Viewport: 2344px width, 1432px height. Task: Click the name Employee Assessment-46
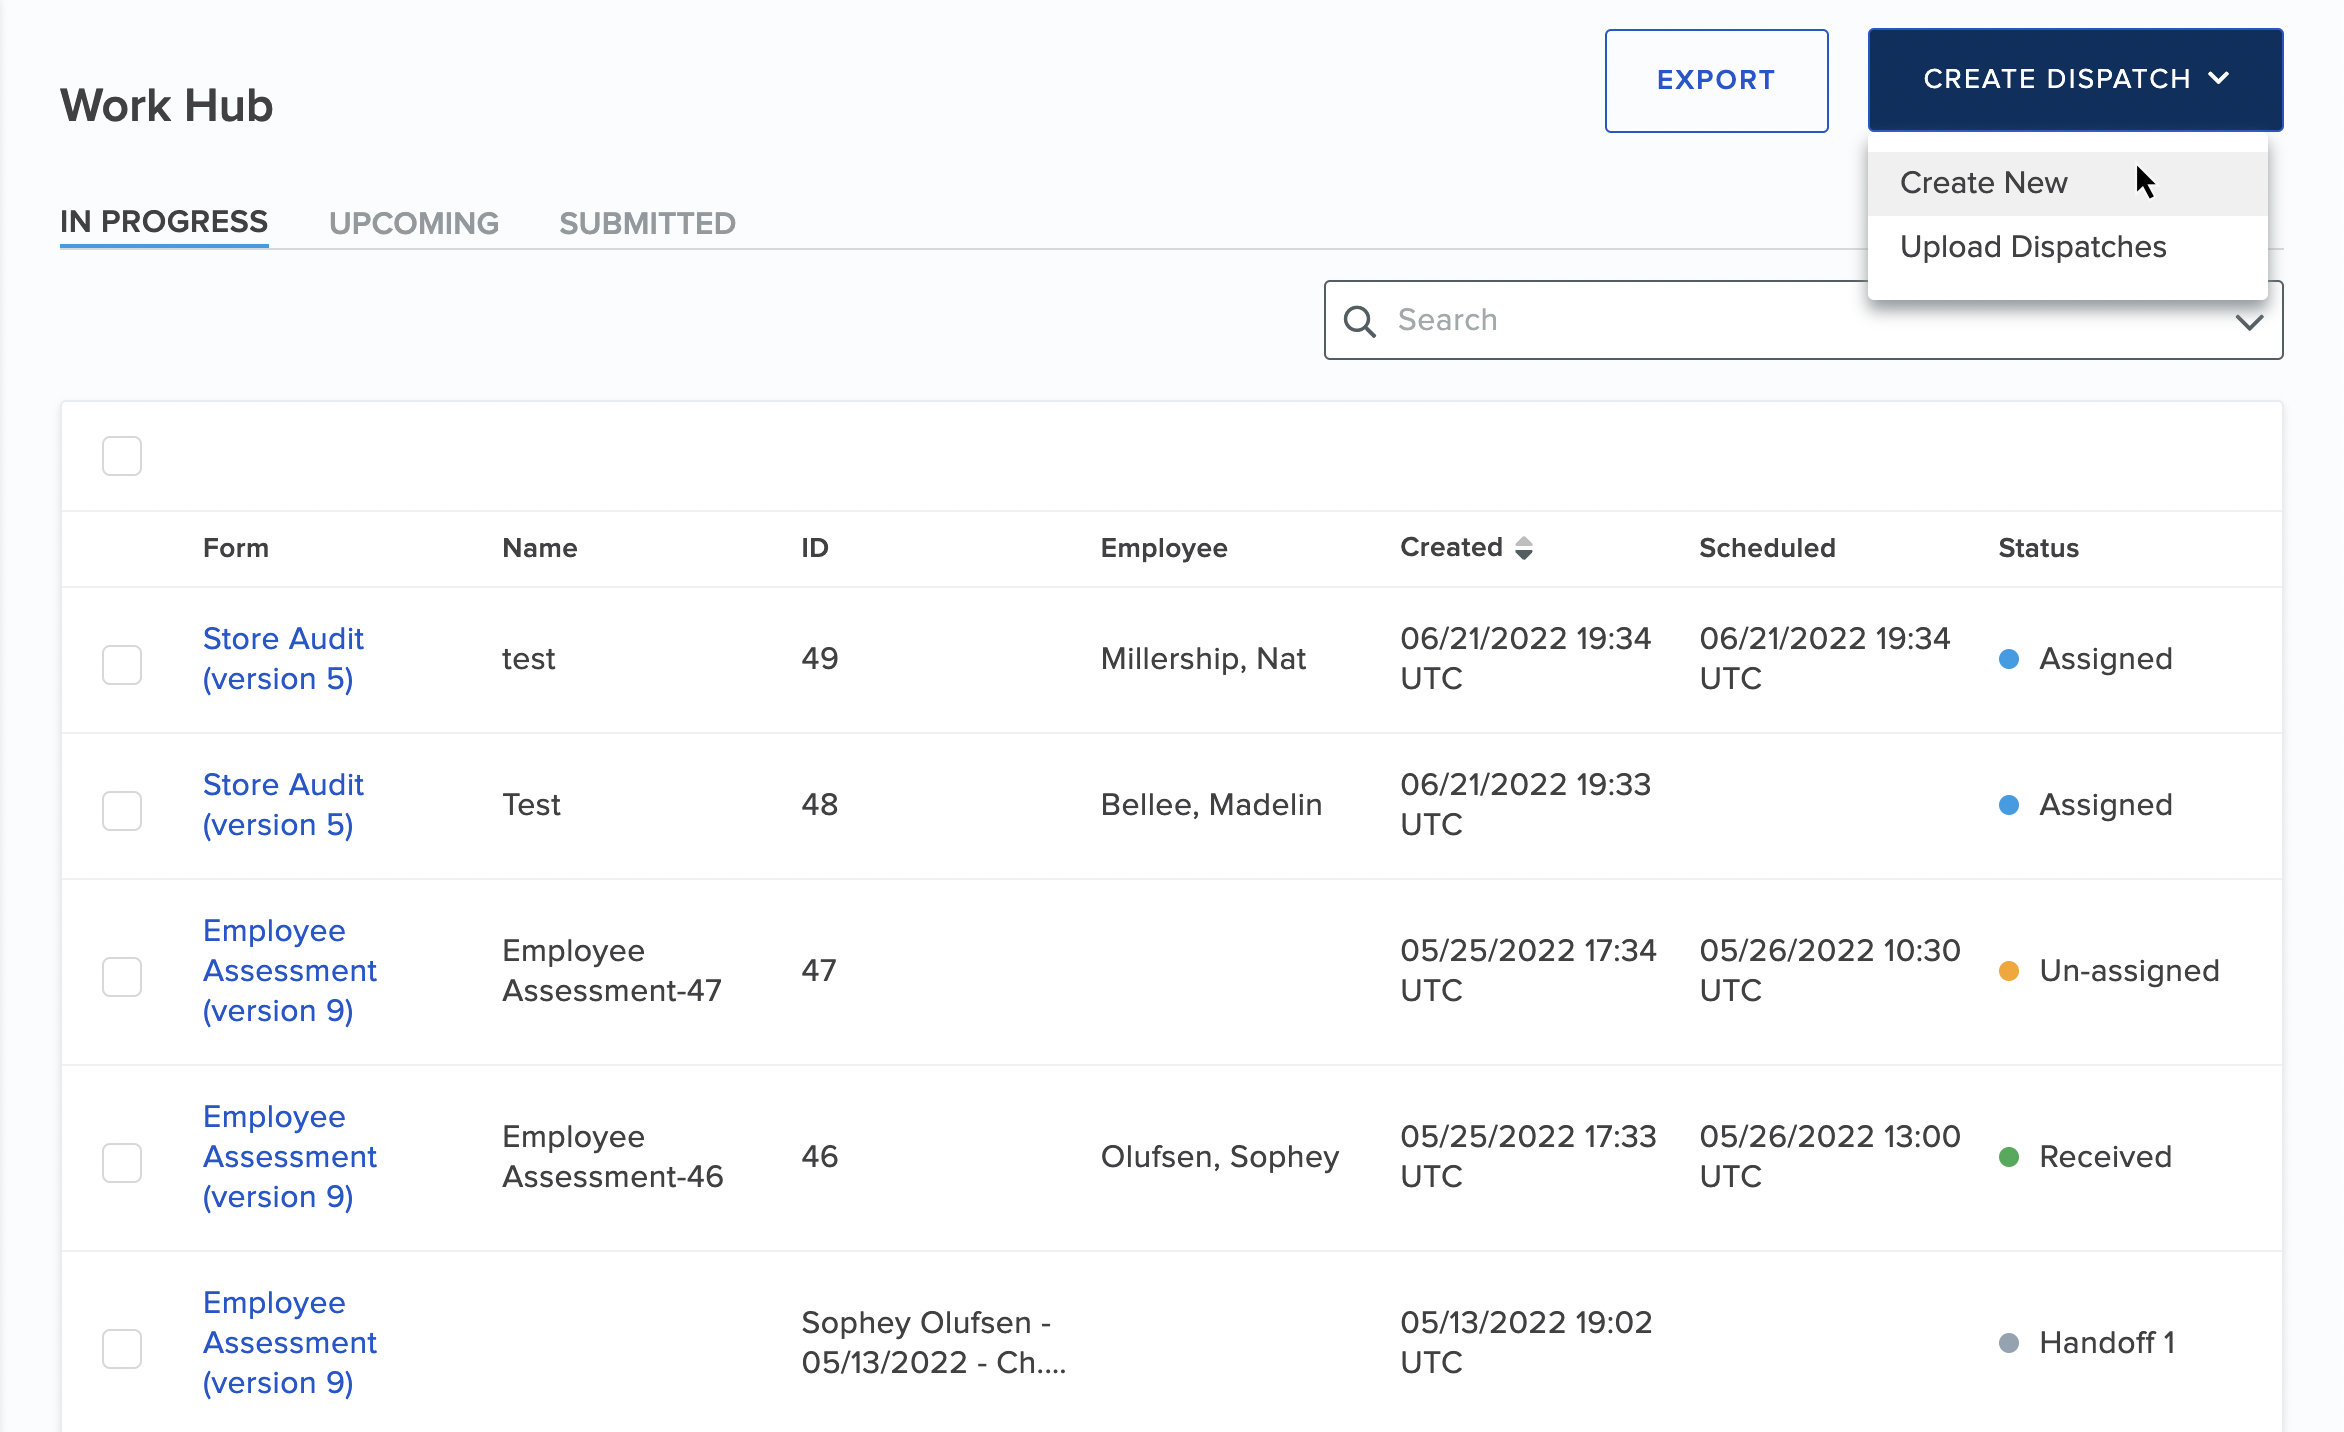point(613,1157)
